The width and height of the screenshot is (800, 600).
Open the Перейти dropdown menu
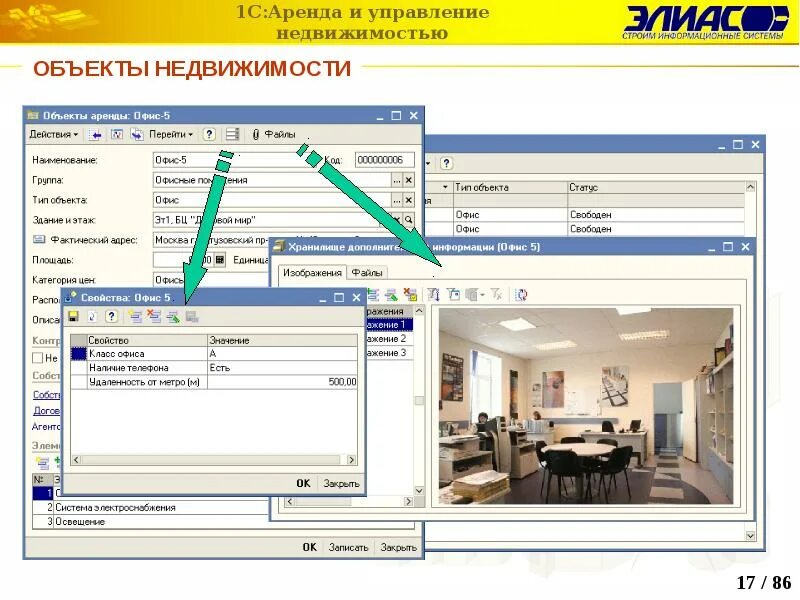171,135
